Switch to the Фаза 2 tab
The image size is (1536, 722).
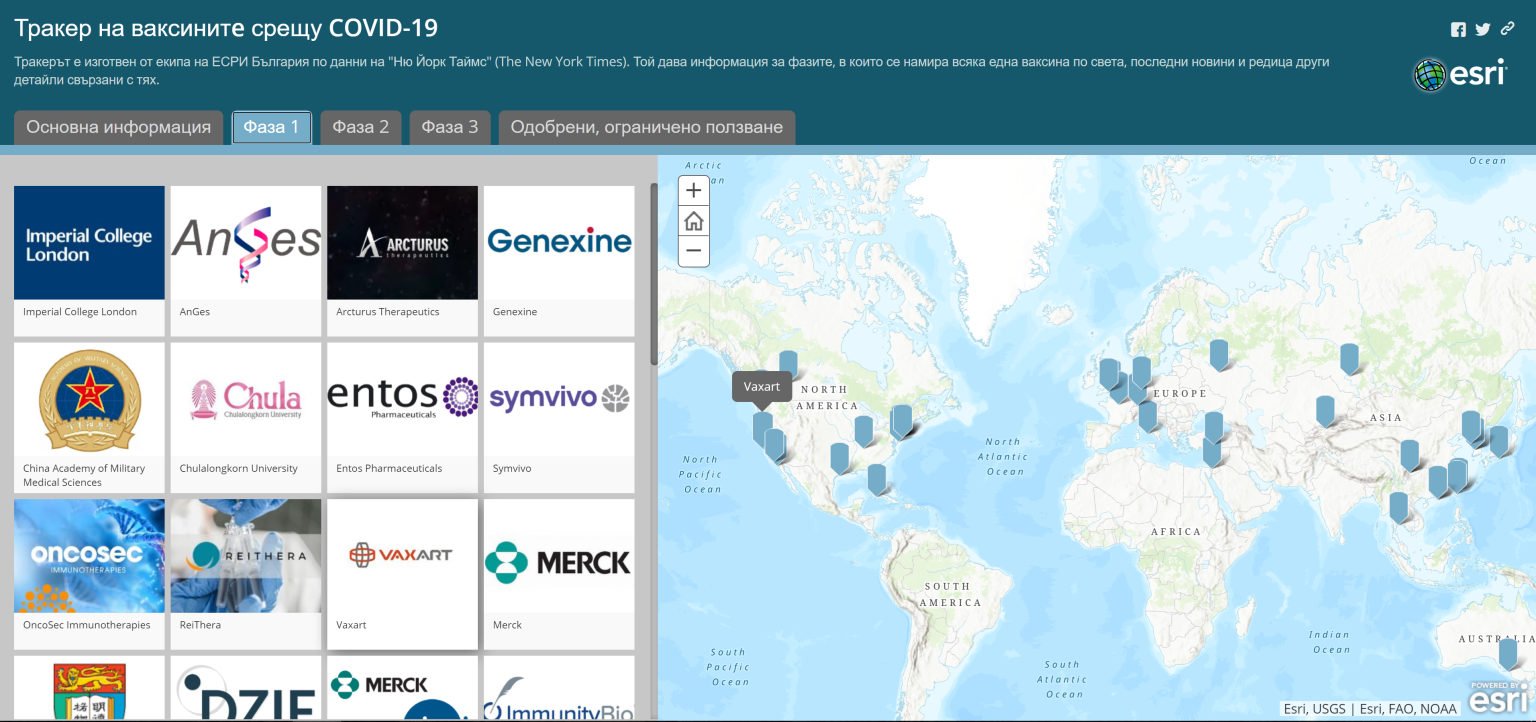point(360,128)
